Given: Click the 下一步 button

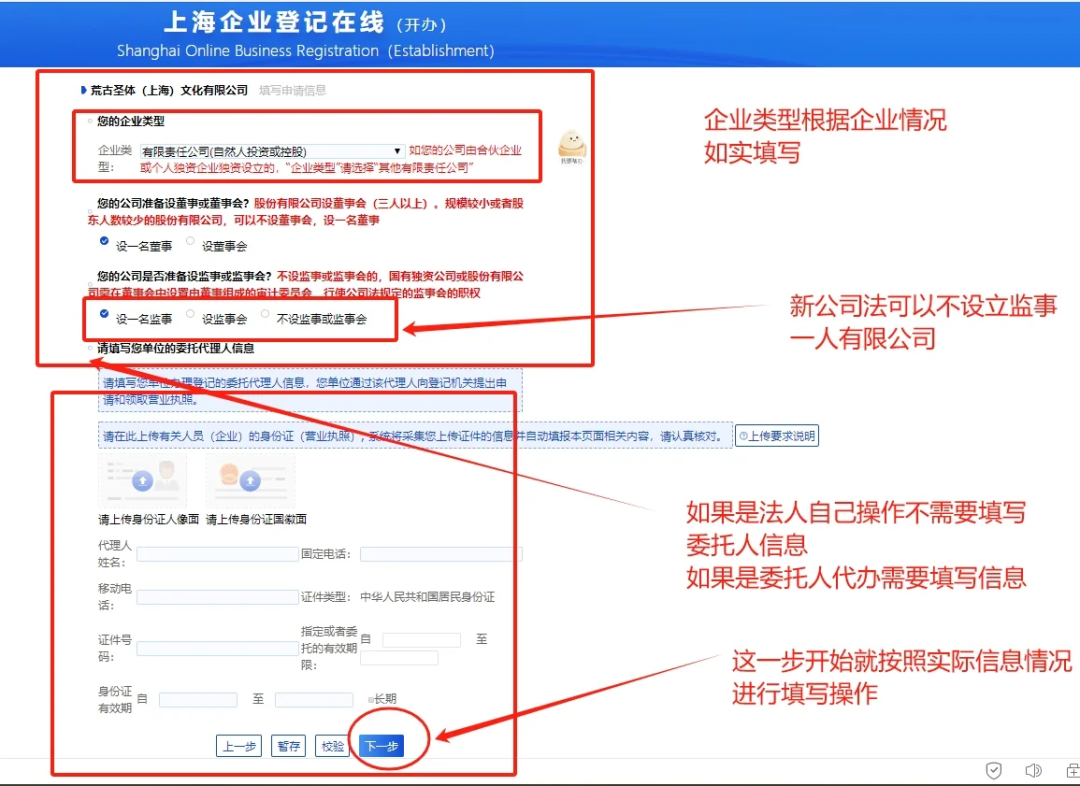Looking at the screenshot, I should [382, 746].
